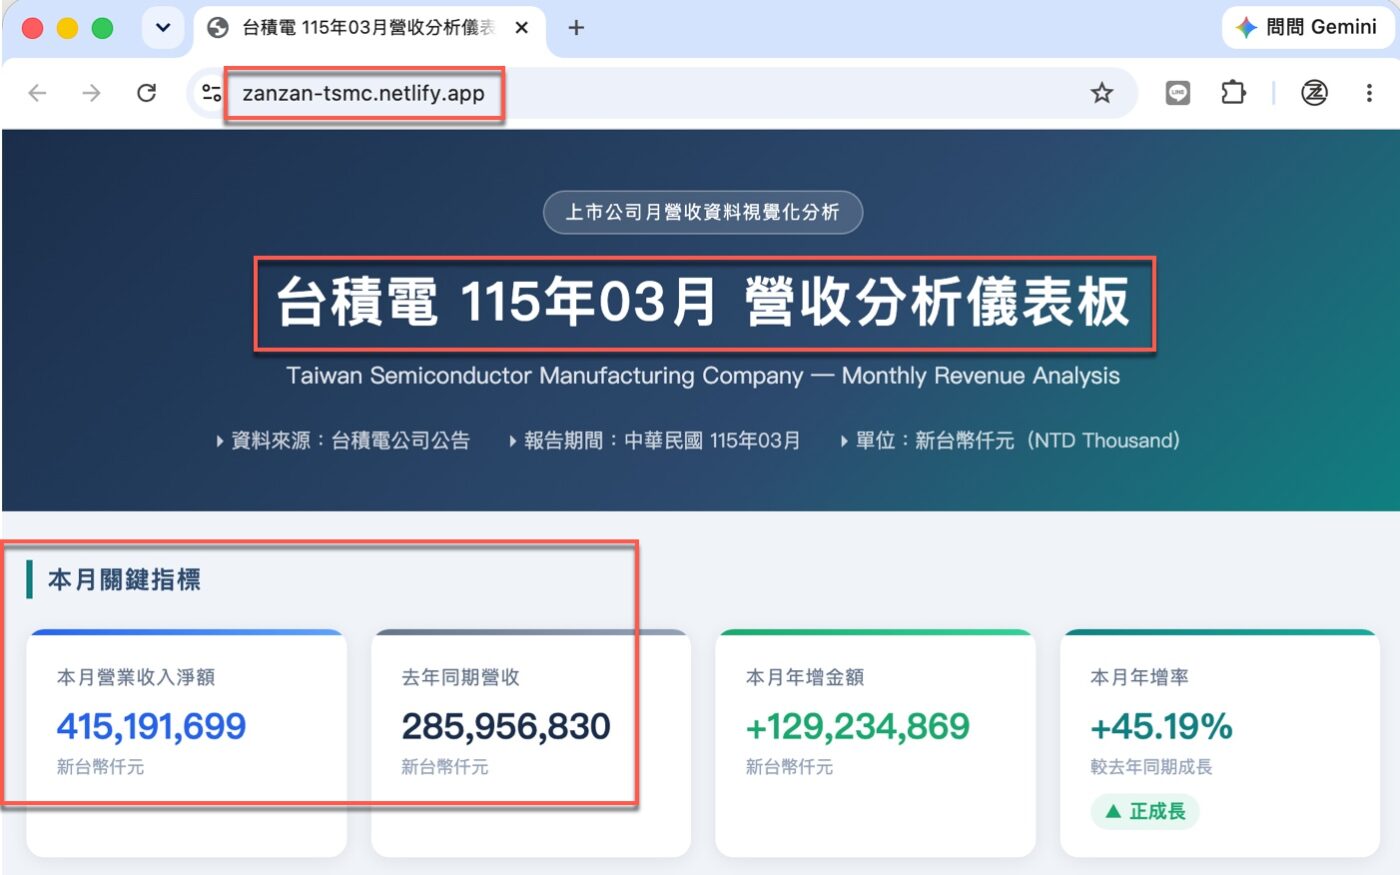Click the 問問 Gemini button
The height and width of the screenshot is (875, 1400).
pyautogui.click(x=1306, y=28)
